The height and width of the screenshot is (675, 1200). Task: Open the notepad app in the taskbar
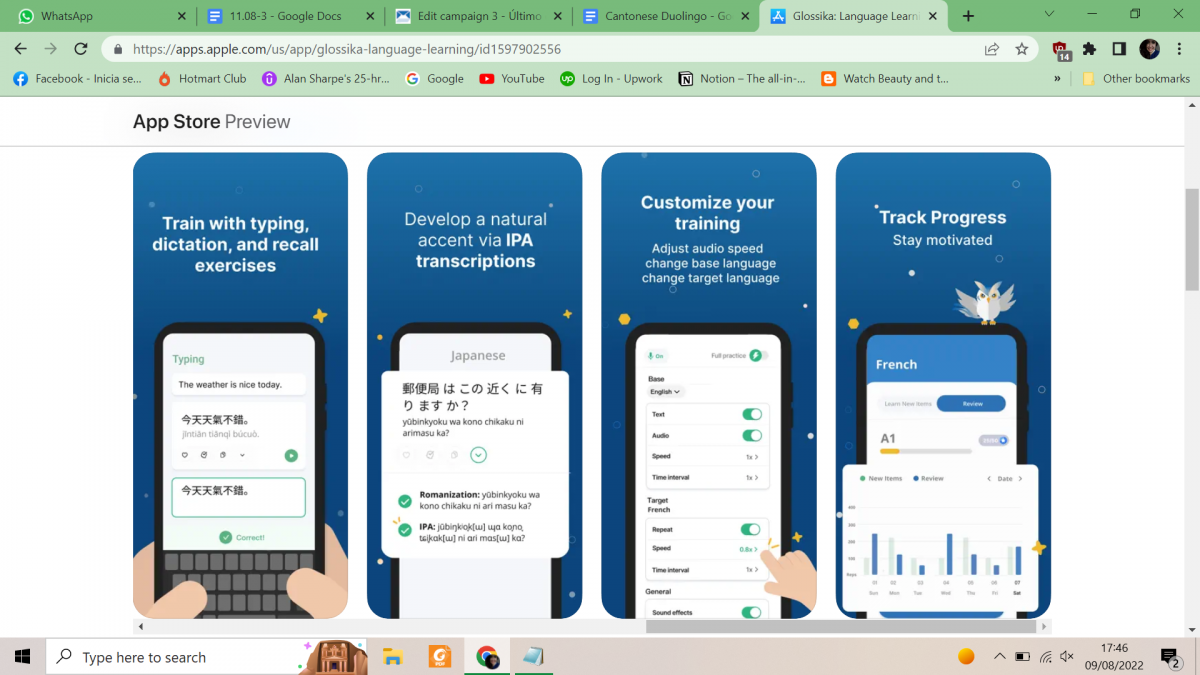tap(533, 657)
